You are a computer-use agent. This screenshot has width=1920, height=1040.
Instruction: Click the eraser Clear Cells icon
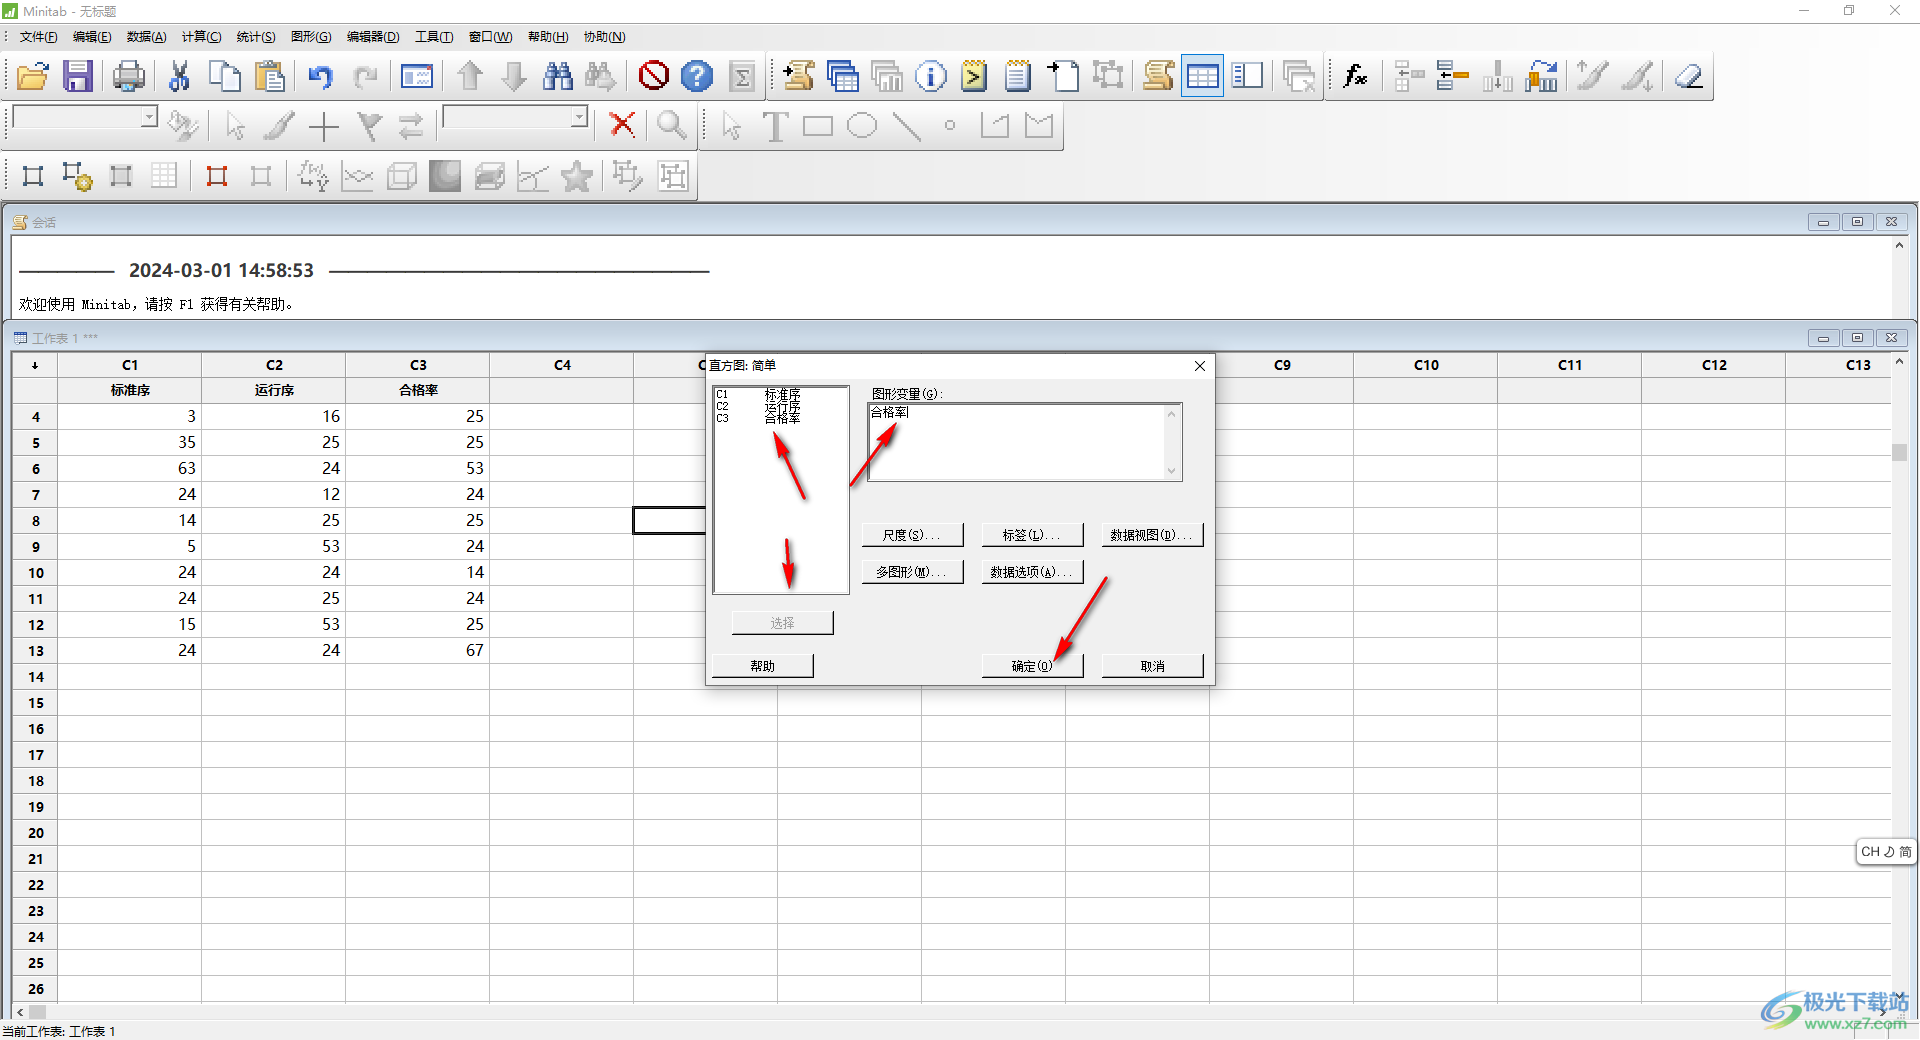point(1689,76)
